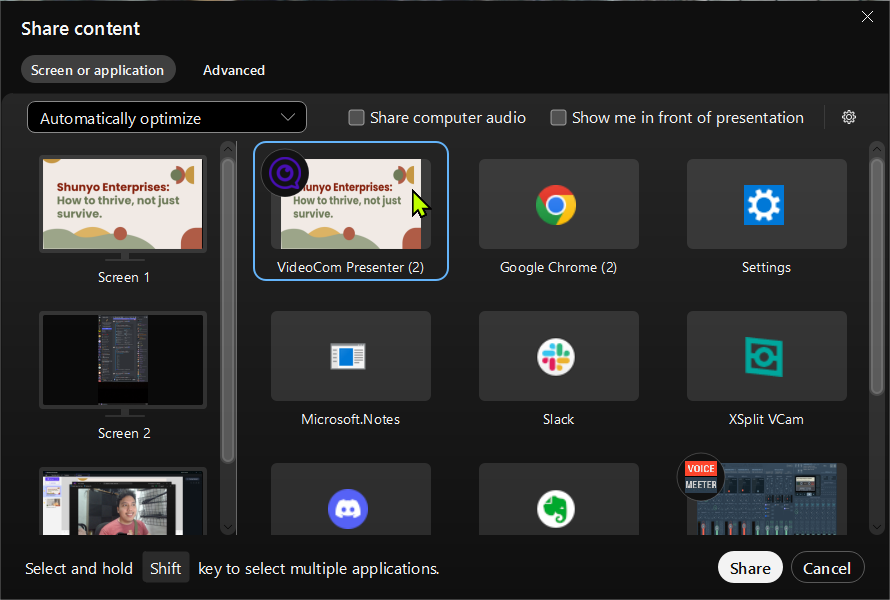This screenshot has width=890, height=600.
Task: Select the Settings app tile
Action: pos(766,204)
